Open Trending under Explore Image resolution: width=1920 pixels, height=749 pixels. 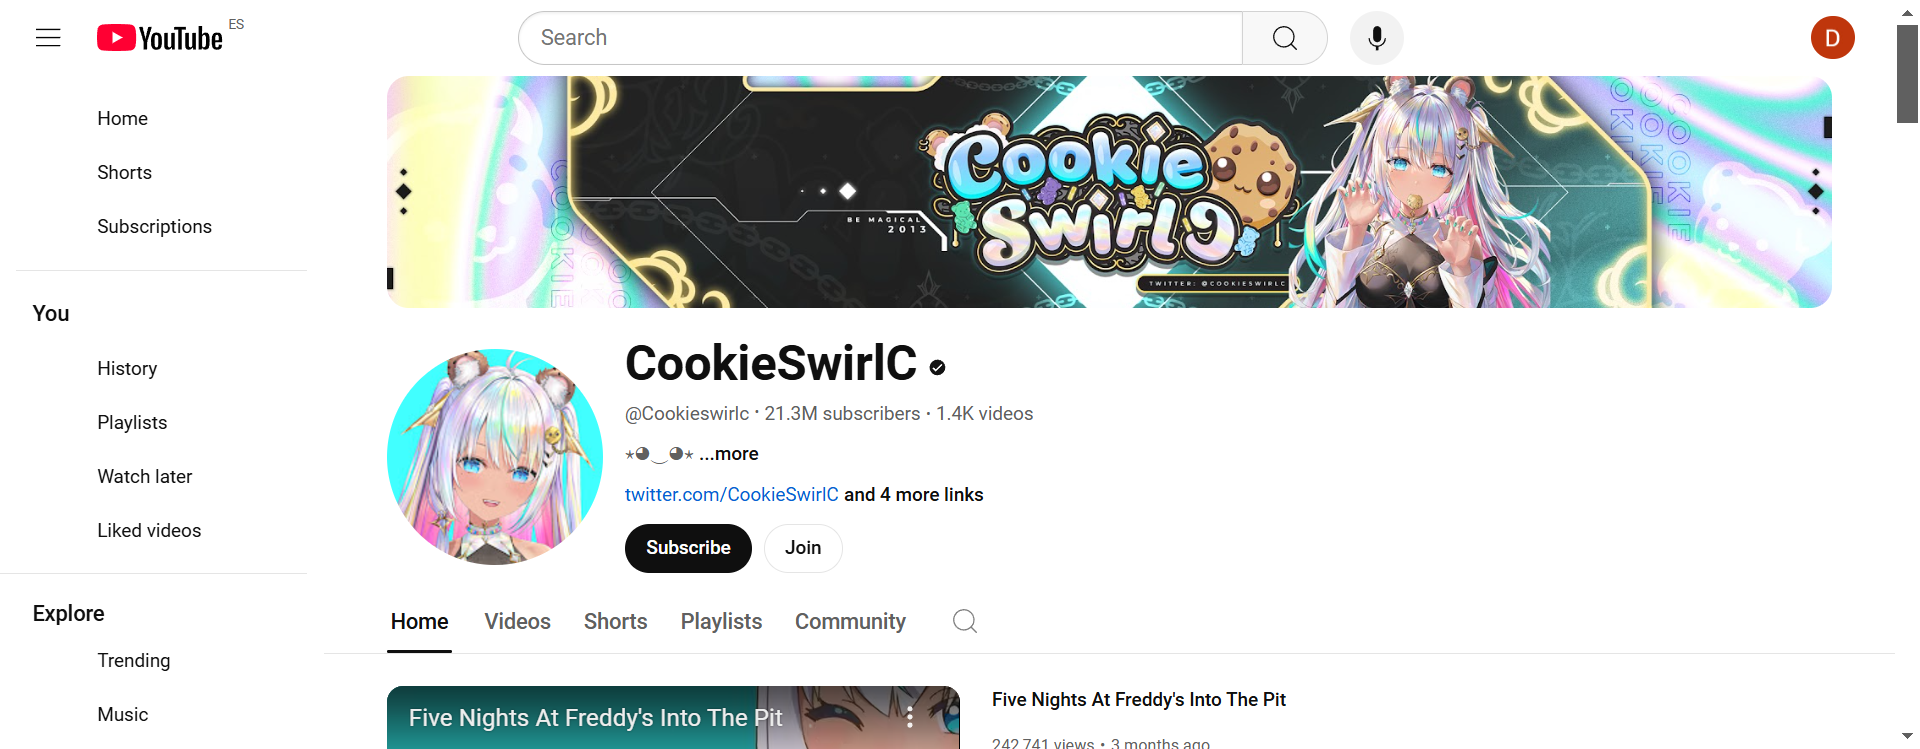(134, 661)
